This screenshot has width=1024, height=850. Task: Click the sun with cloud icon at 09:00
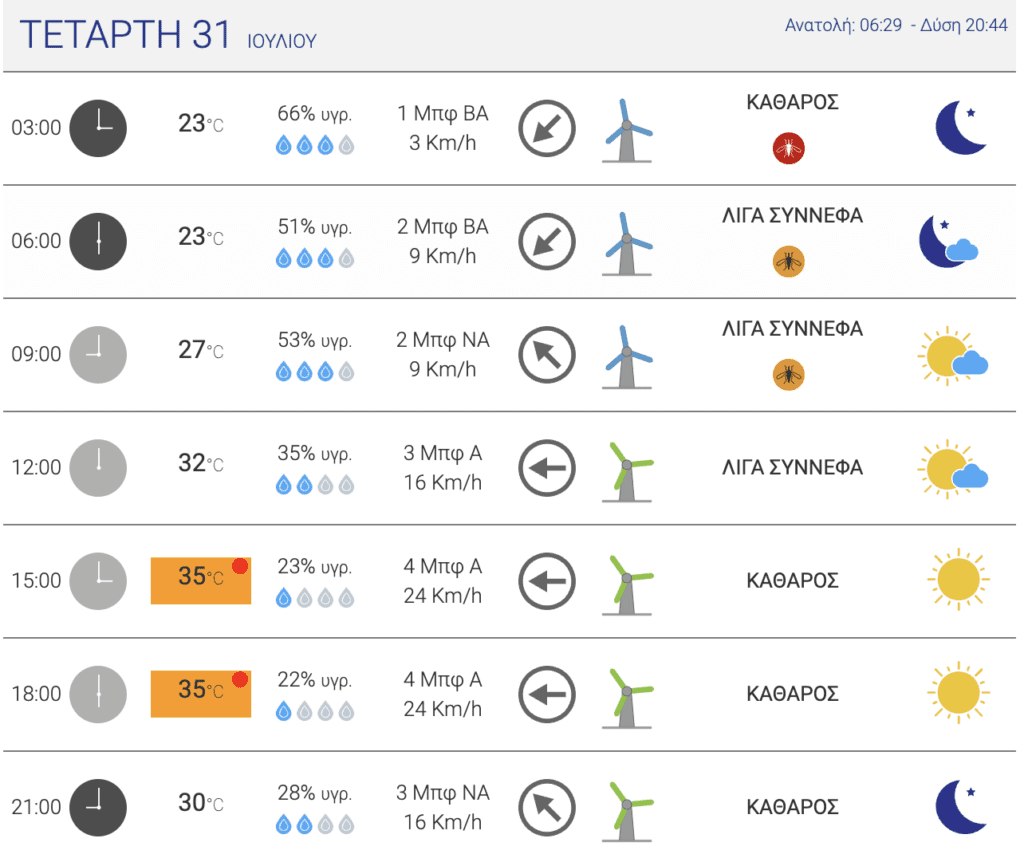(953, 356)
